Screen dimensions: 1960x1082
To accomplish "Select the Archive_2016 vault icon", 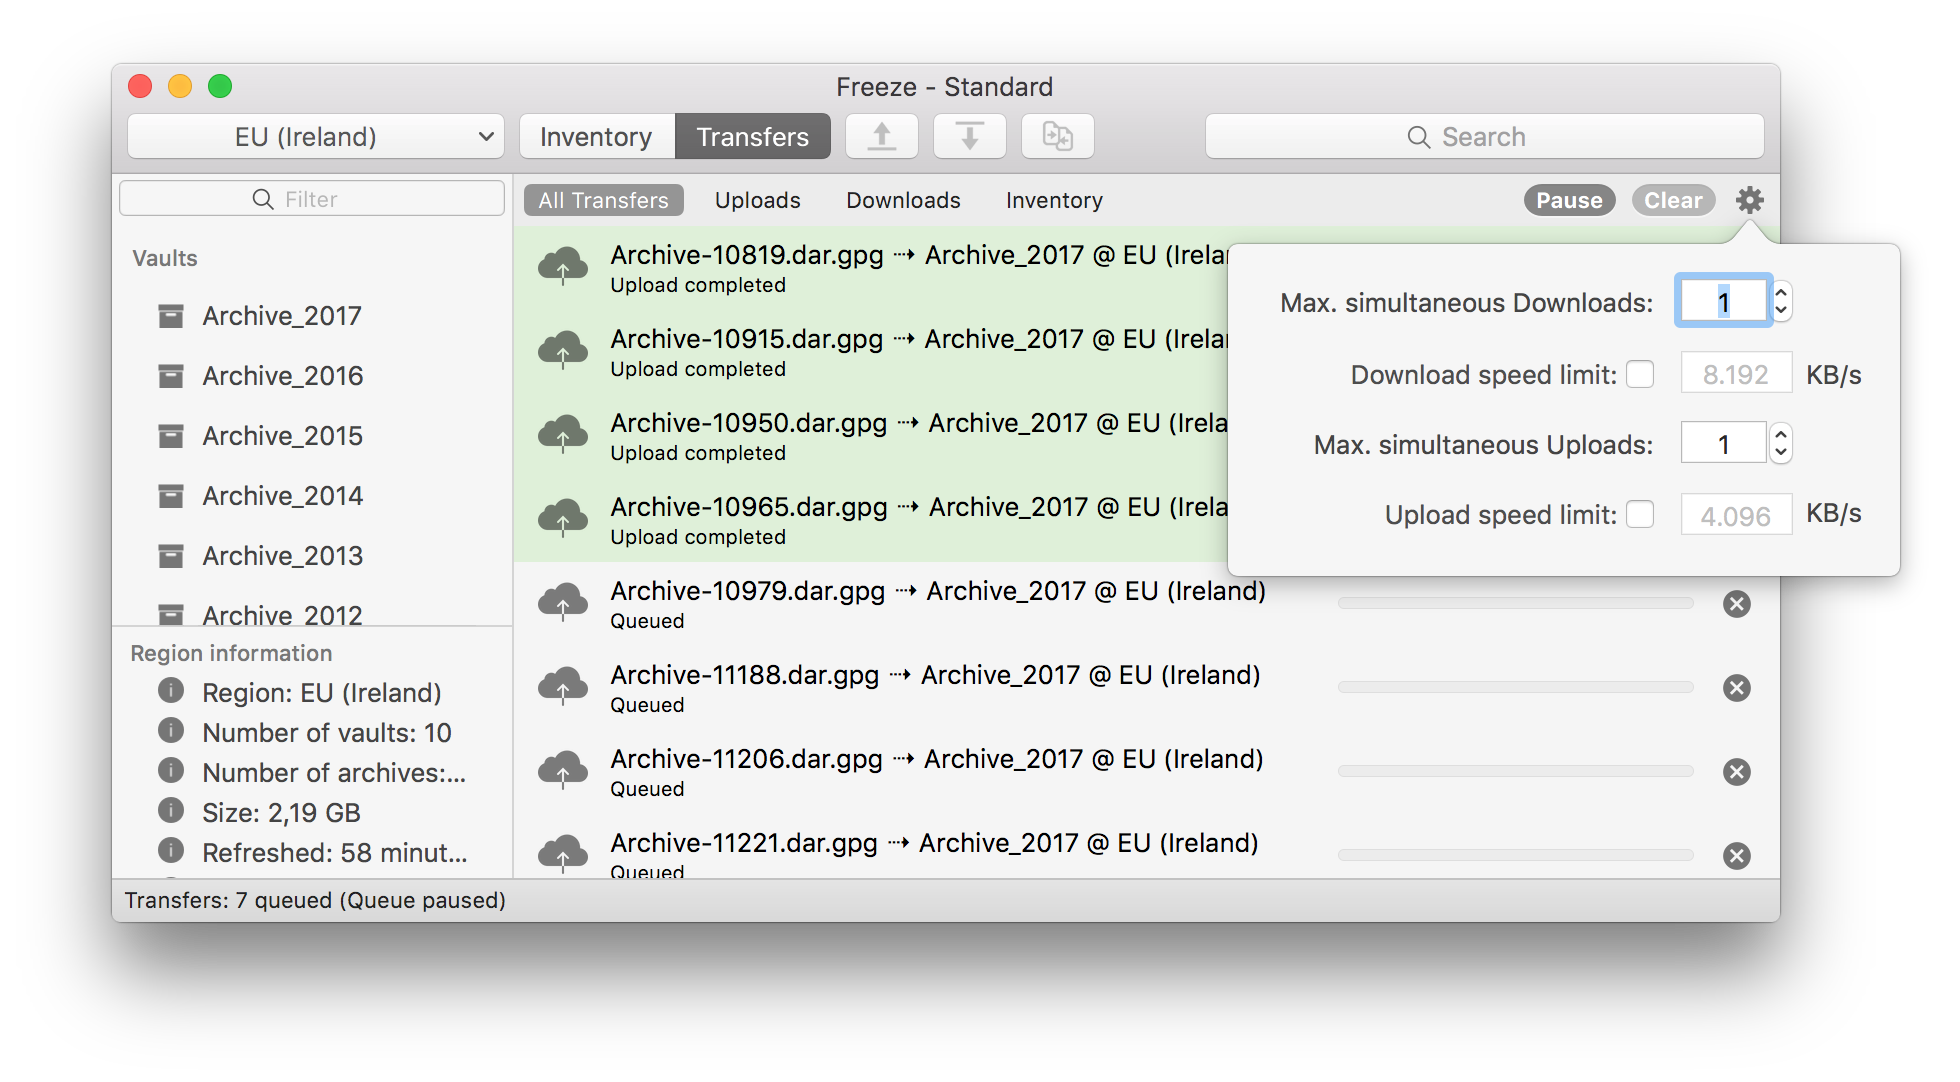I will coord(171,376).
